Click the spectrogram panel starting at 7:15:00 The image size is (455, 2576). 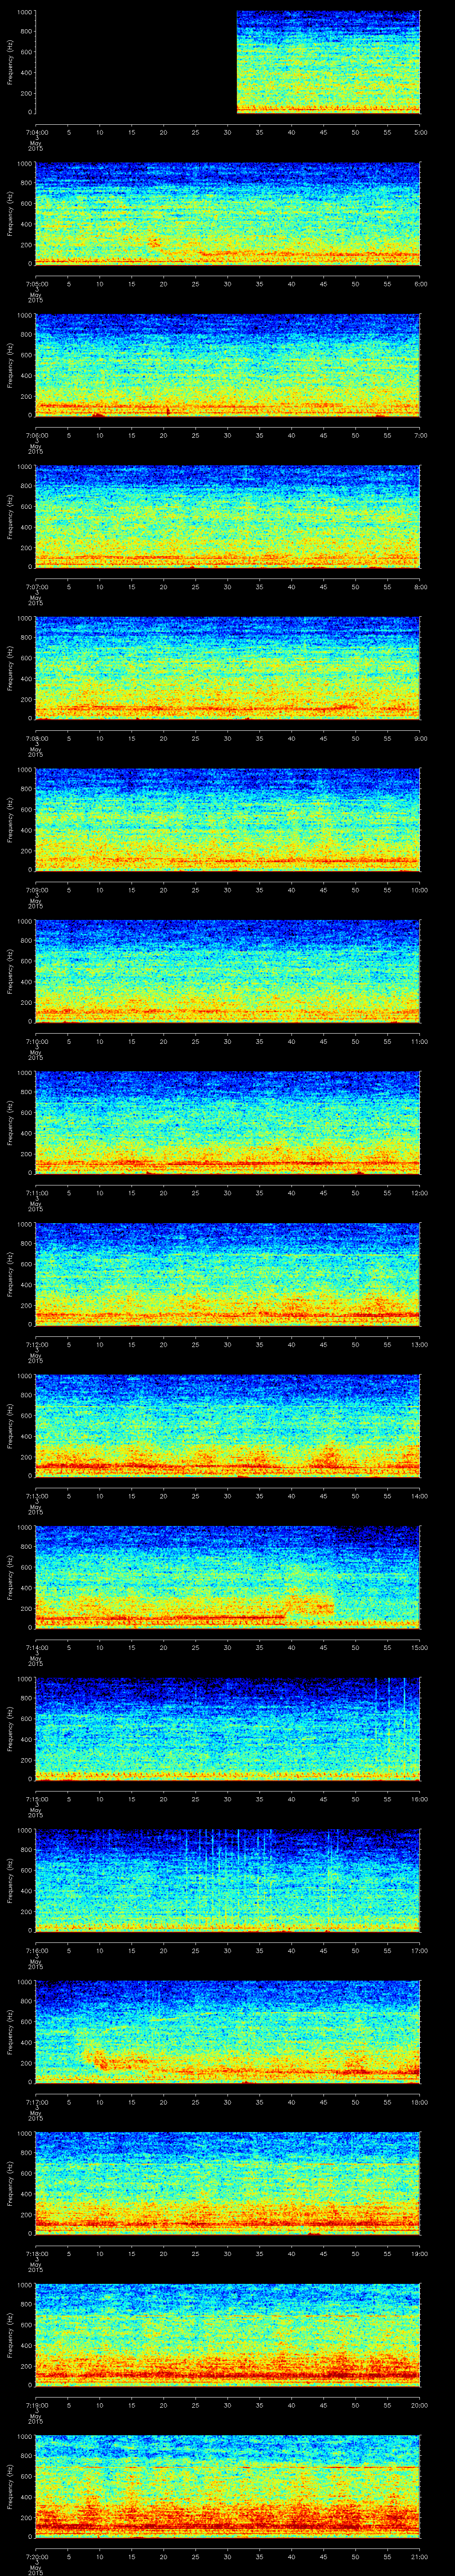tap(228, 1728)
